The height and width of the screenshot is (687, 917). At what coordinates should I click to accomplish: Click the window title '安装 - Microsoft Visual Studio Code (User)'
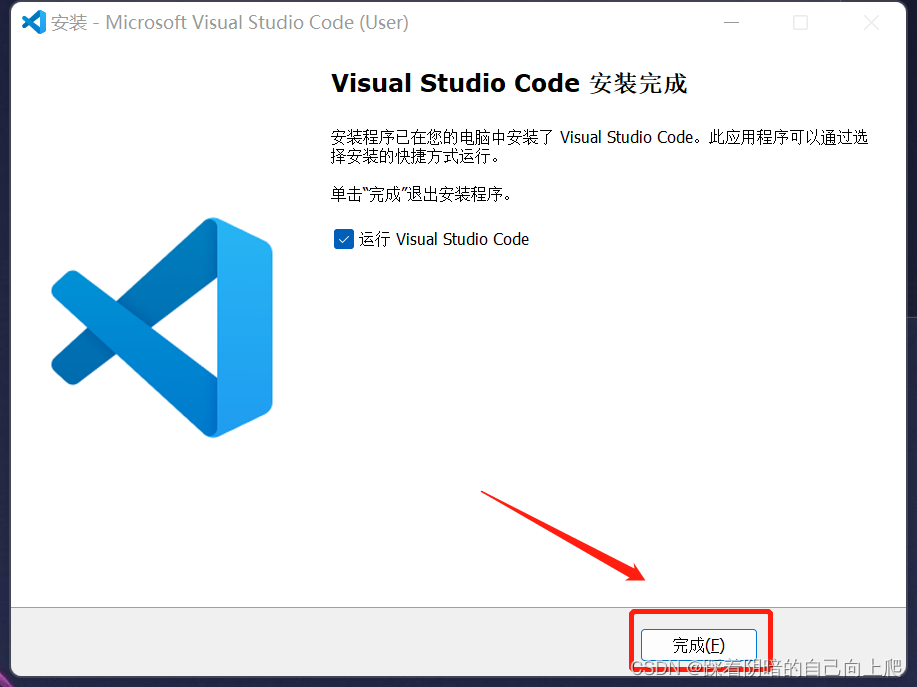coord(230,22)
